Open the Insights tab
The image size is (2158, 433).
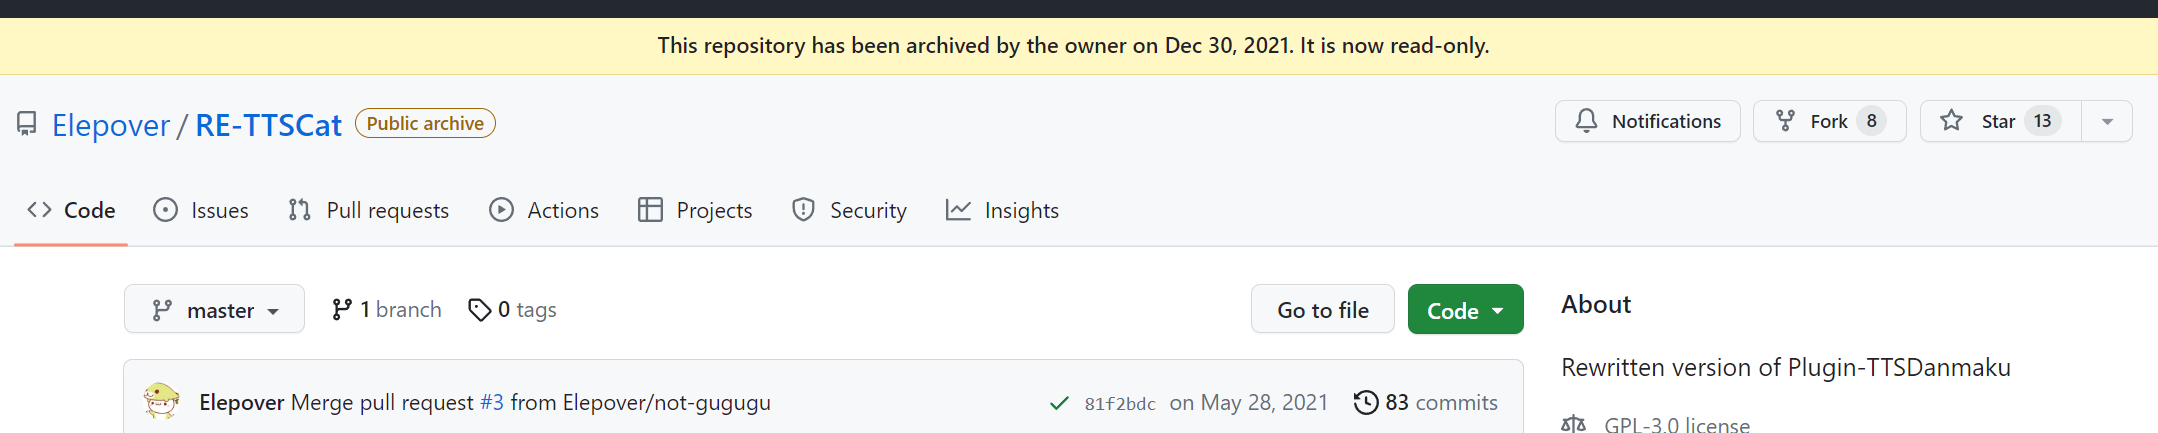point(1002,210)
